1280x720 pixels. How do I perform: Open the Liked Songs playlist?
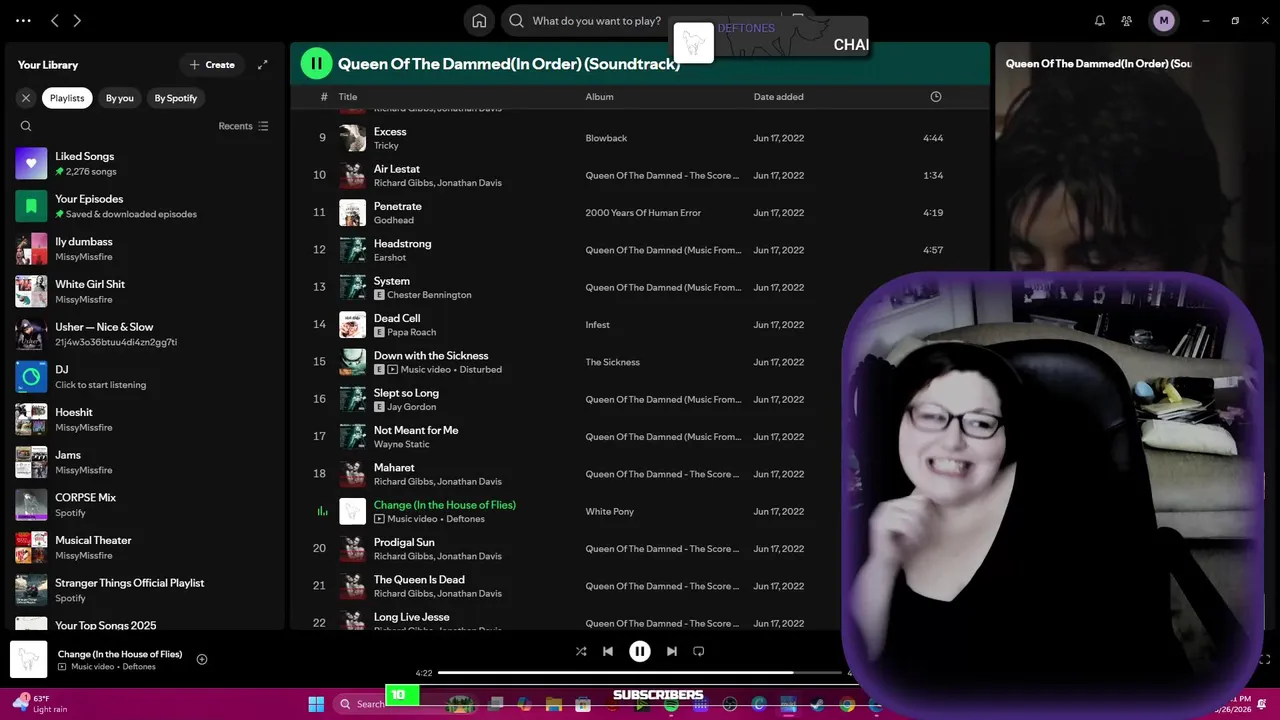coord(146,163)
